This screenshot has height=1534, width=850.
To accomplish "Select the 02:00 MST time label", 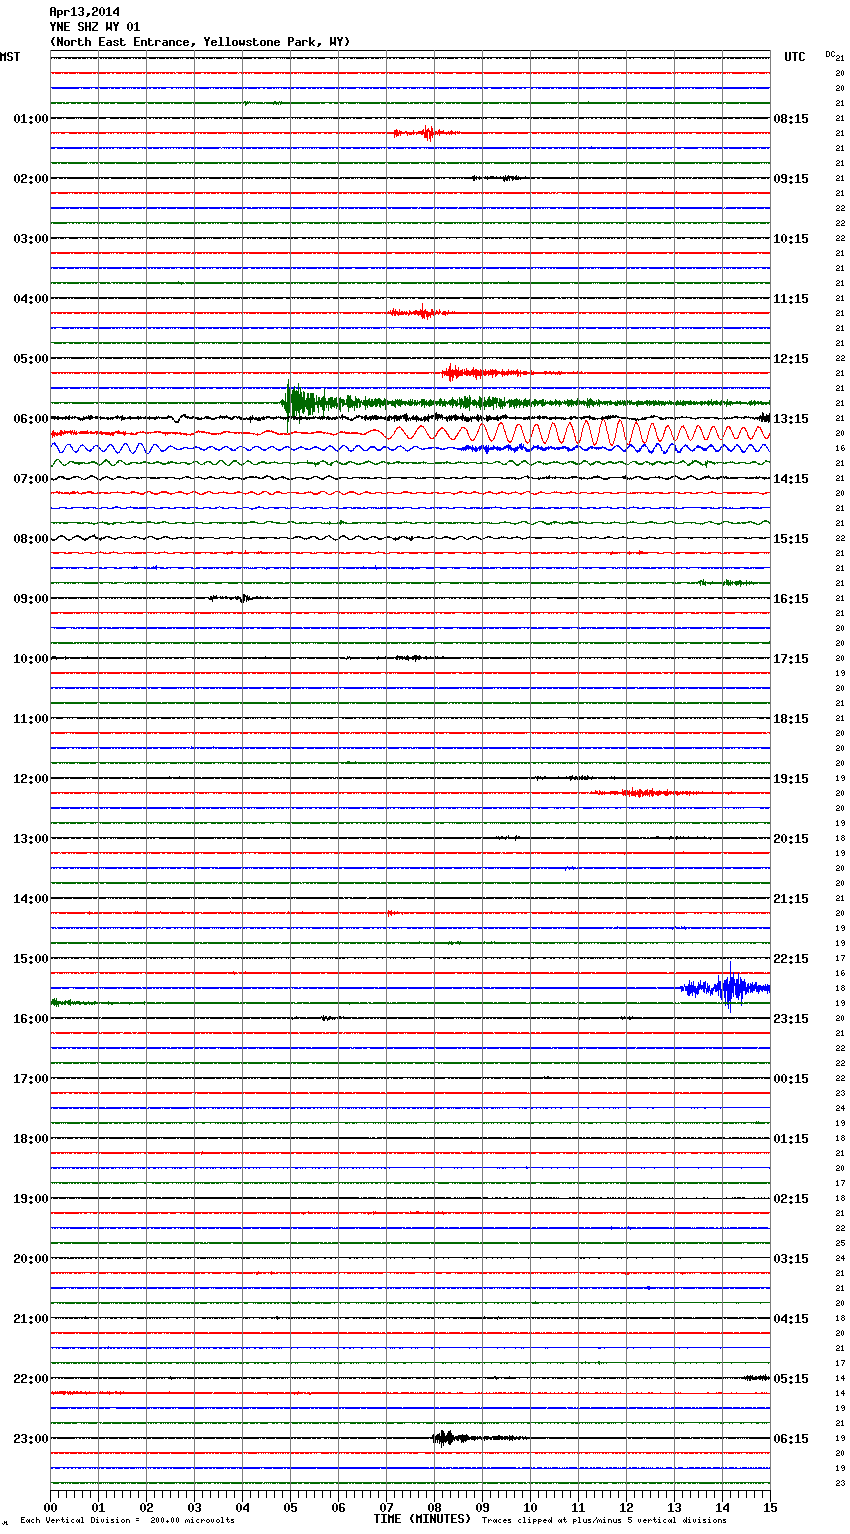I will [30, 179].
